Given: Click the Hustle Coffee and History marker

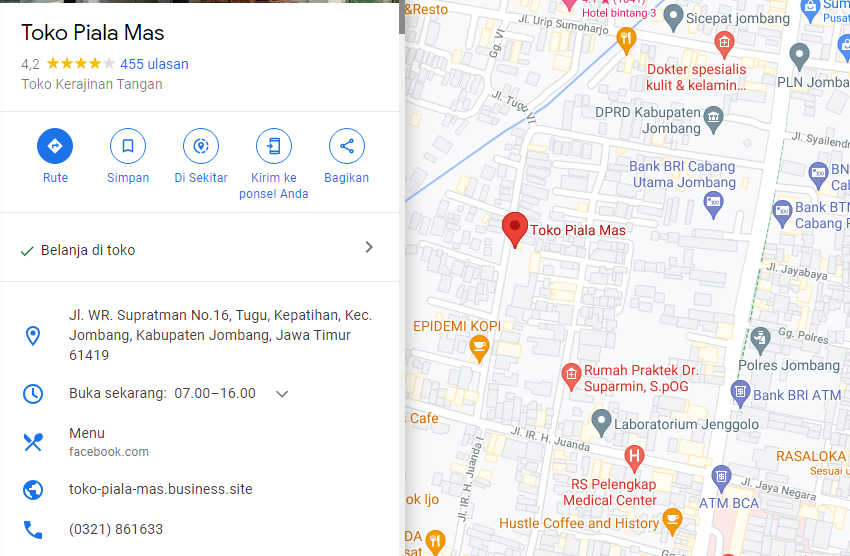Looking at the screenshot, I should [x=672, y=521].
